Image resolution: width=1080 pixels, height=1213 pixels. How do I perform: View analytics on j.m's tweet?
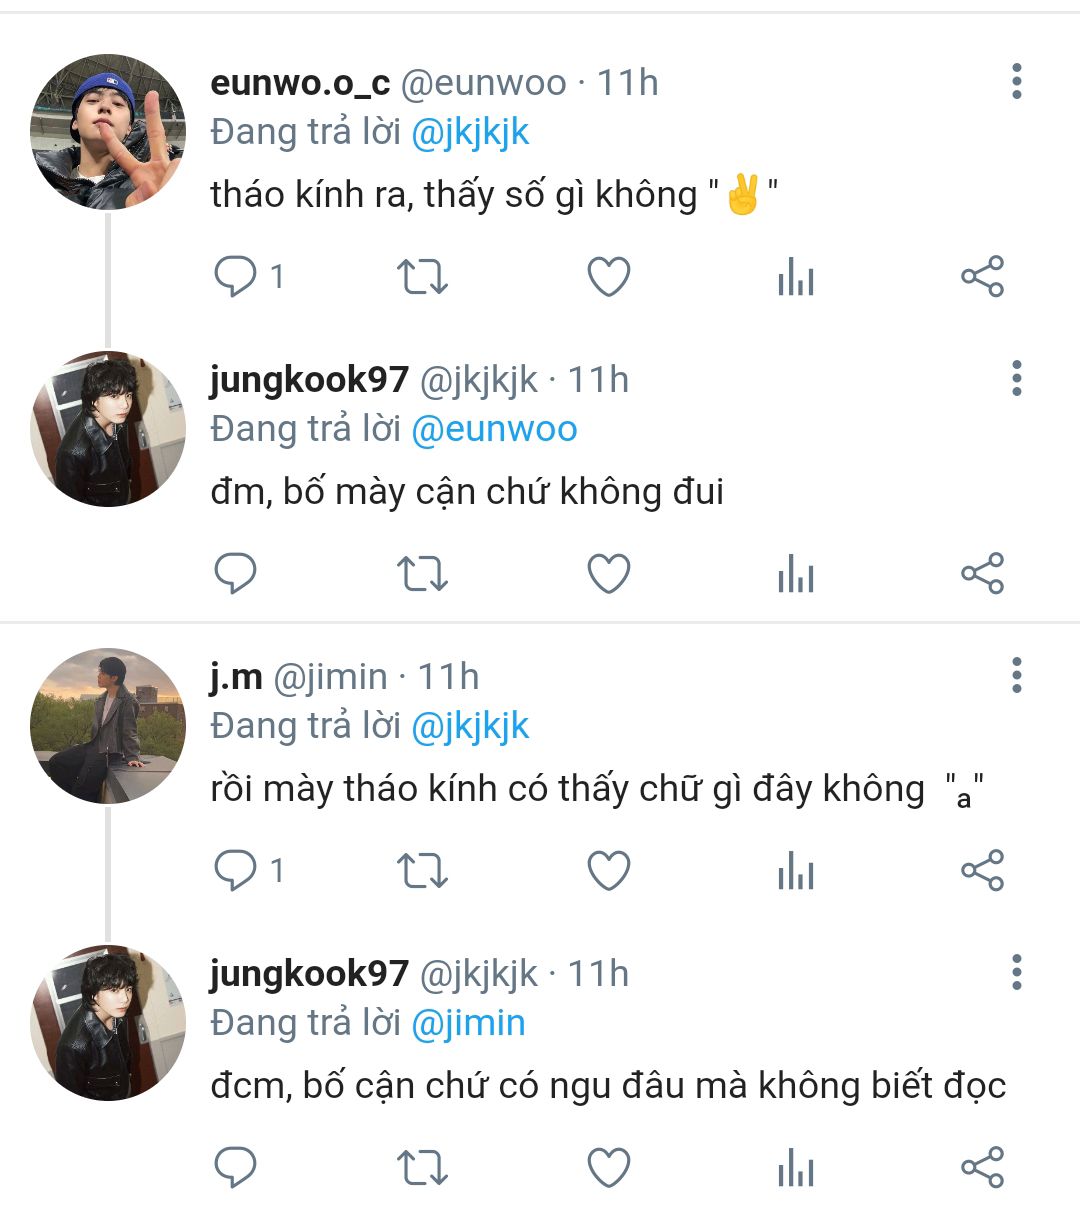(x=796, y=871)
